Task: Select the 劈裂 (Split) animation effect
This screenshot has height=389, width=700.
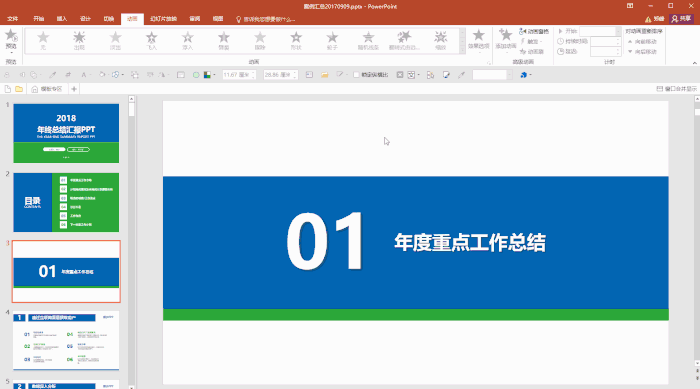Action: pos(224,40)
